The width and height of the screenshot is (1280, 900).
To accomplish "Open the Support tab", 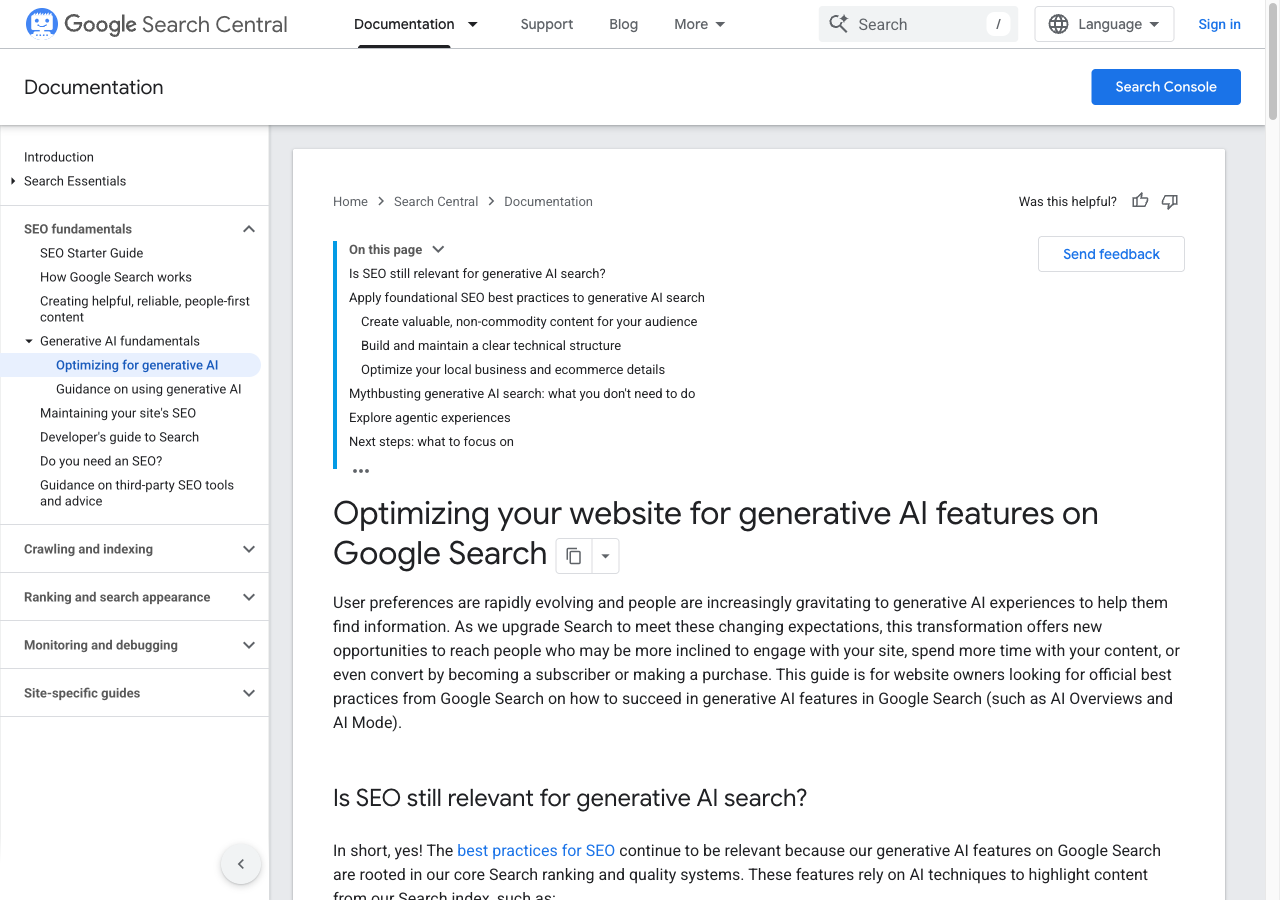I will [547, 24].
